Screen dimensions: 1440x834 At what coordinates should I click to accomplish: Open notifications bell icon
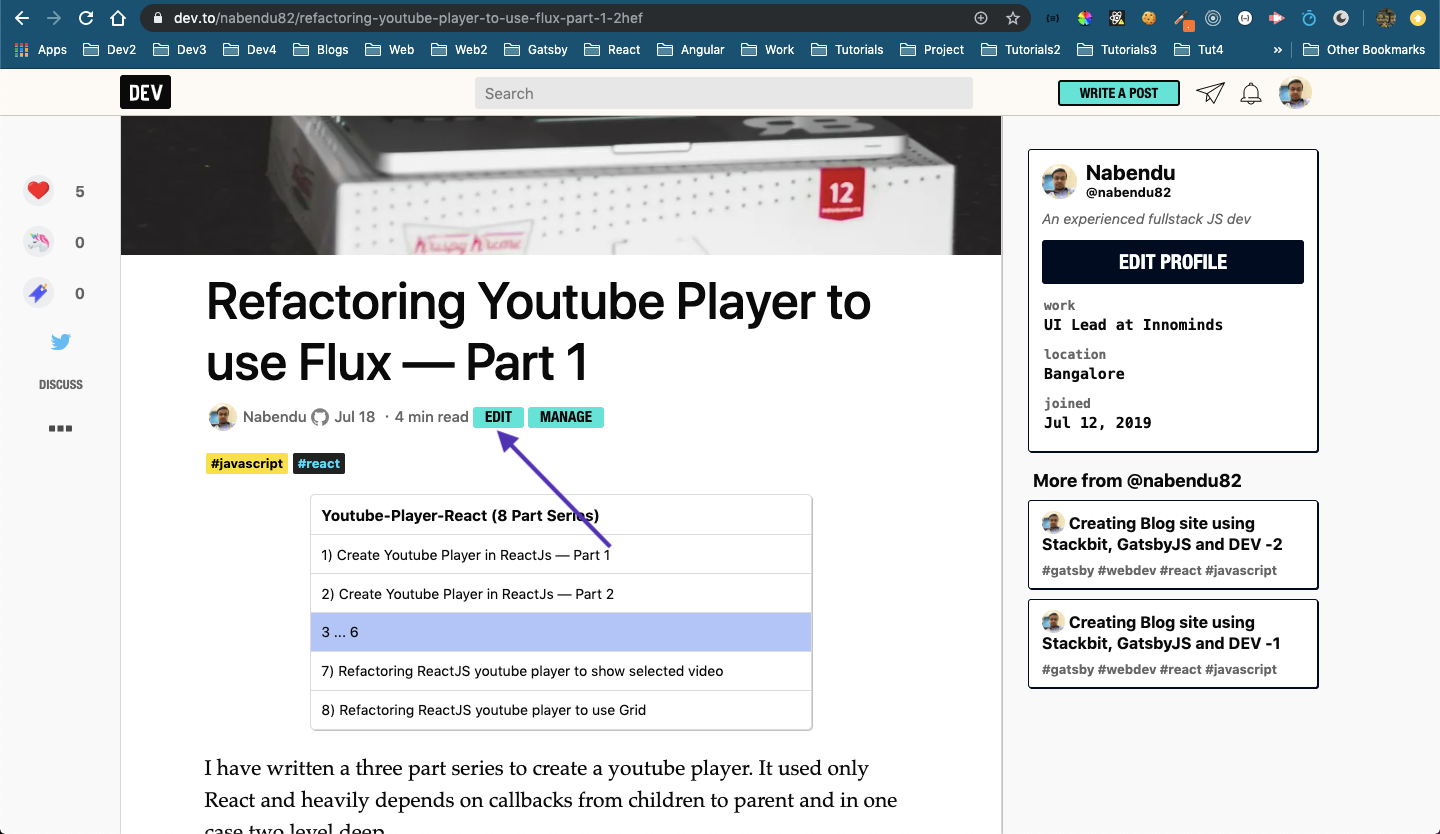[1251, 94]
